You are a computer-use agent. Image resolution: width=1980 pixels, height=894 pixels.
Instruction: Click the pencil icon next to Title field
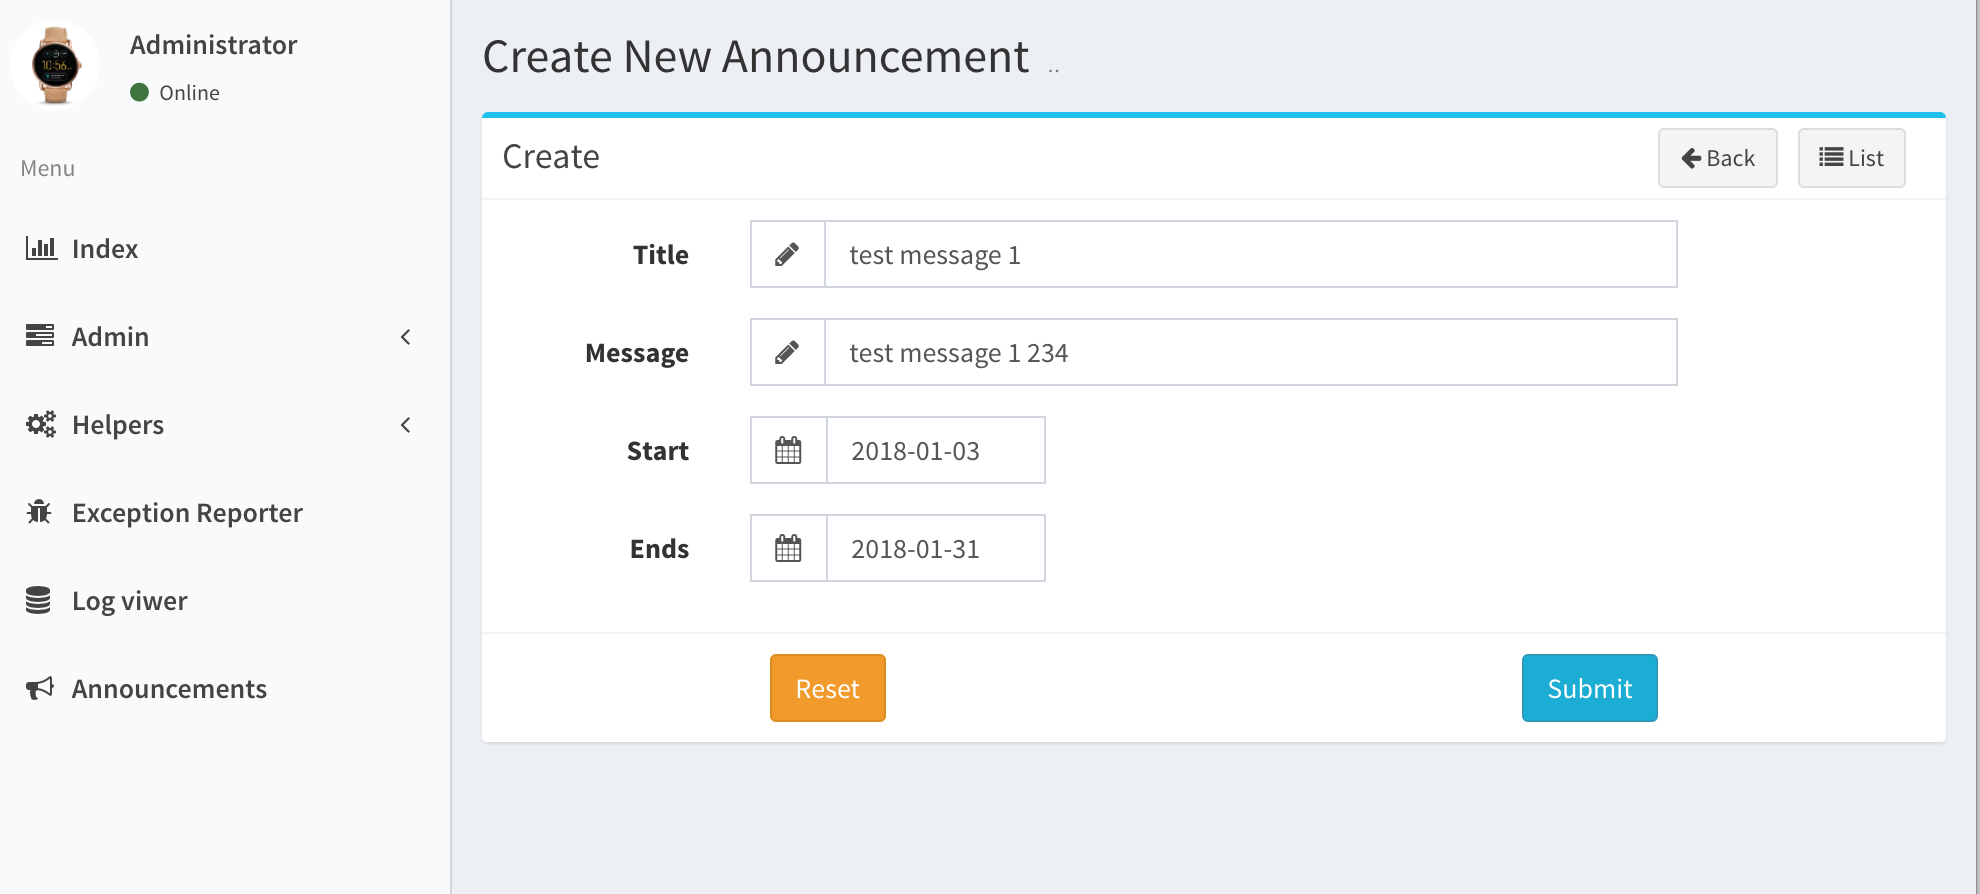coord(788,254)
